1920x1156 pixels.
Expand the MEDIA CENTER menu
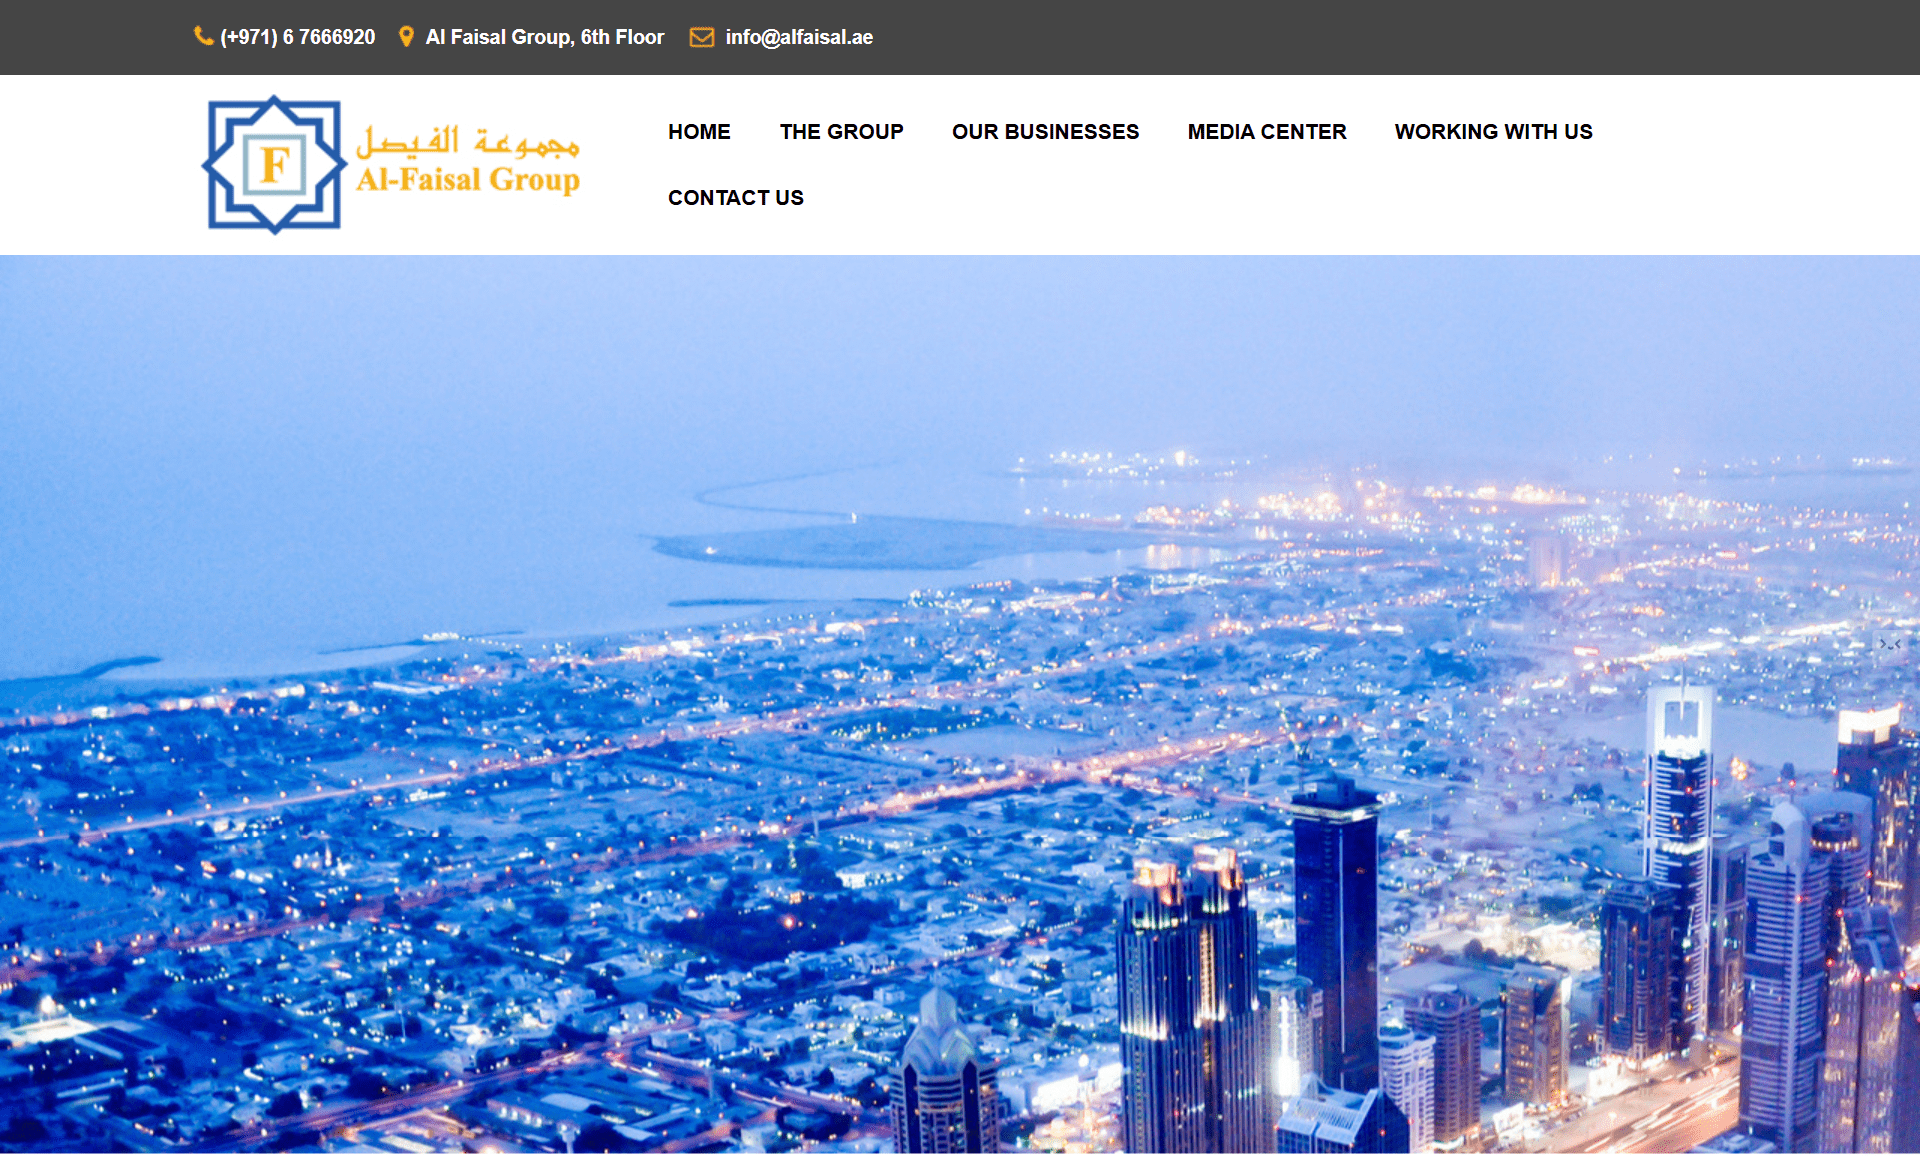(1267, 132)
